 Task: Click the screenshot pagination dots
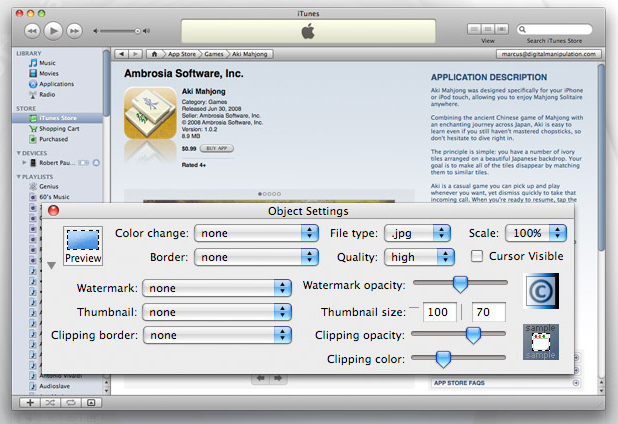(x=269, y=194)
